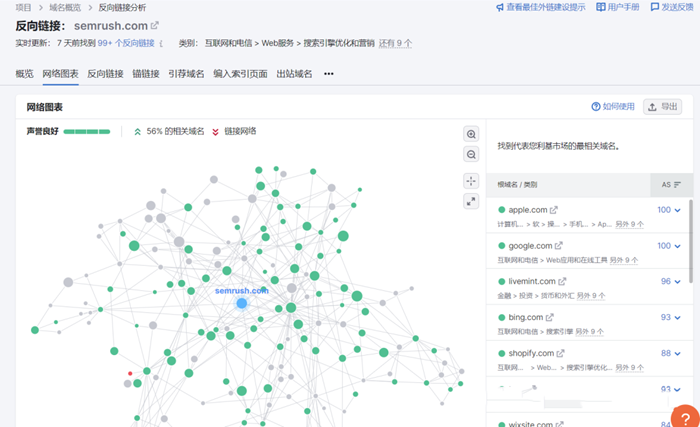Switch to the 出站域名 tab
The height and width of the screenshot is (427, 700).
[294, 74]
